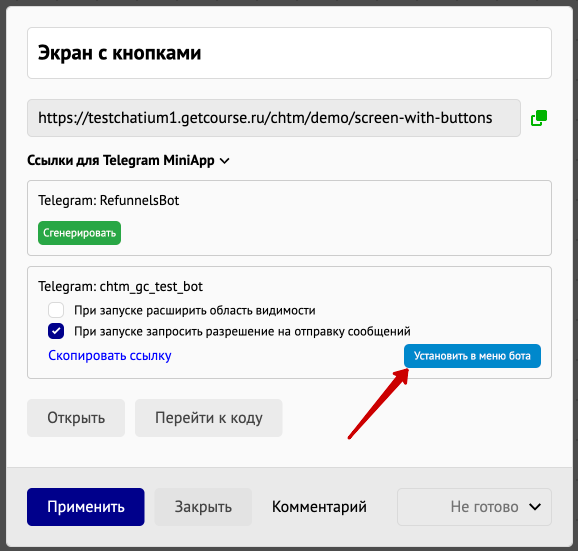Click the label "При запуске запросить разрешение на отправку сообщений"
The width and height of the screenshot is (578, 551).
pyautogui.click(x=242, y=331)
